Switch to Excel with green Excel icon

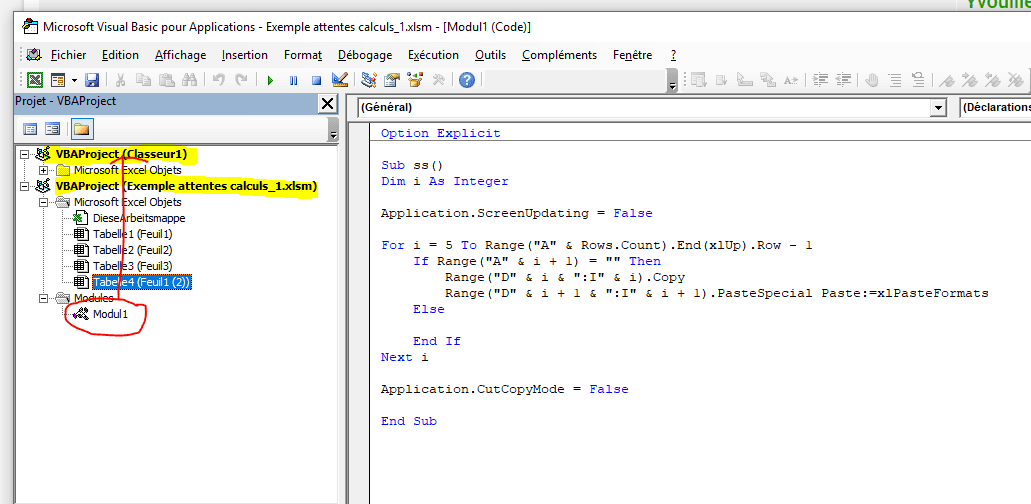pos(35,80)
